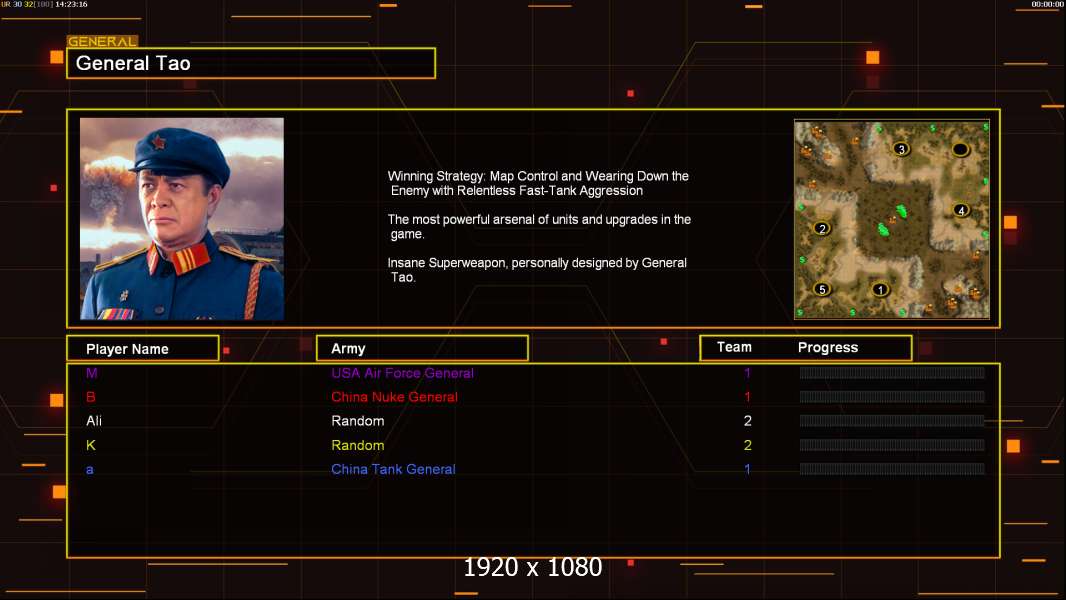1066x600 pixels.
Task: Click start position 4 on the minimap
Action: 961,210
